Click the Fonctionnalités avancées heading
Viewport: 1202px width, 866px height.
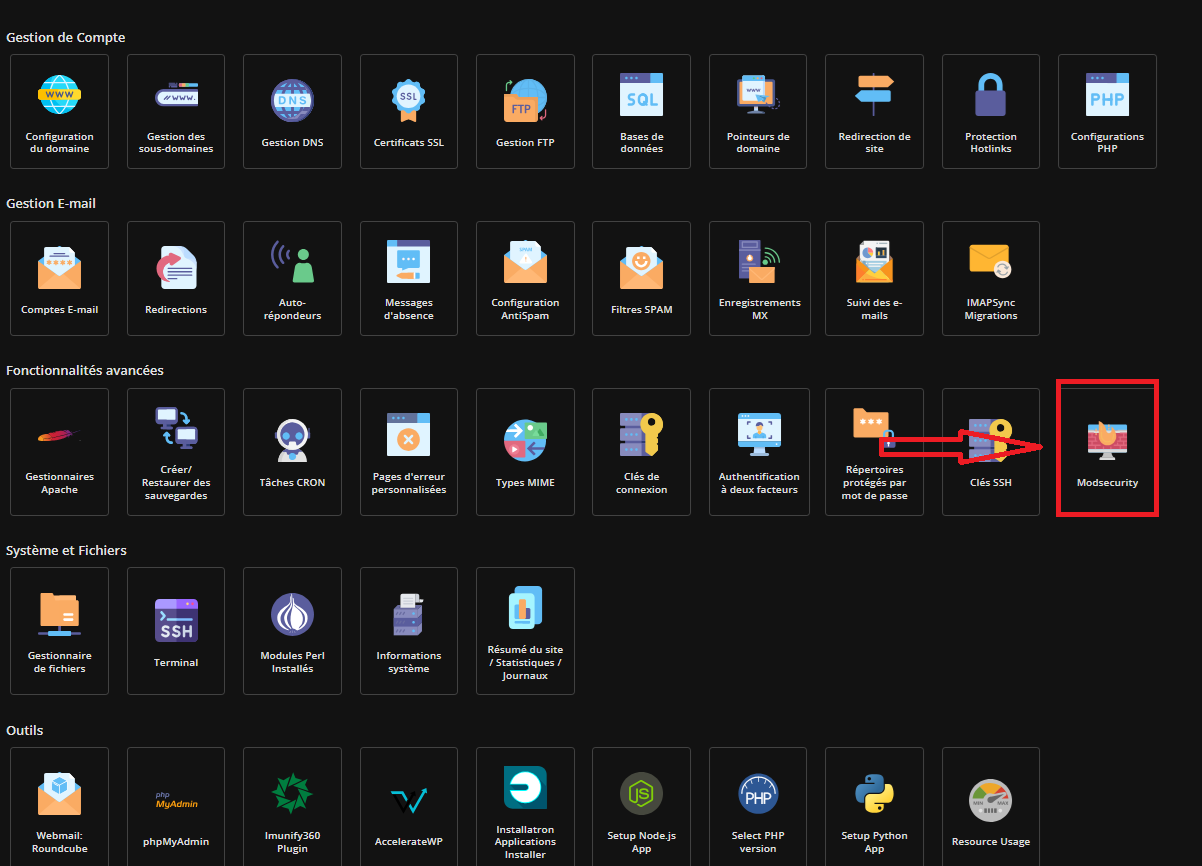[x=85, y=370]
